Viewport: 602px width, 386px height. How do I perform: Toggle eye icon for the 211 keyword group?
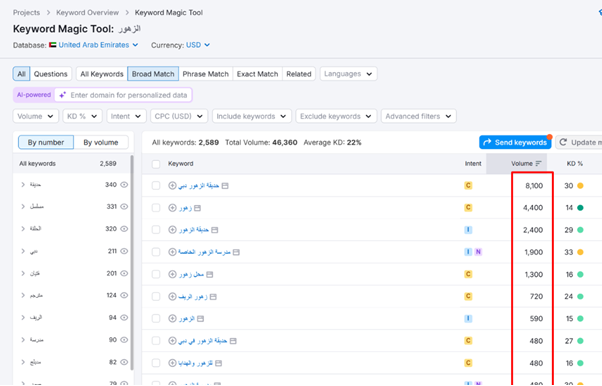(x=124, y=251)
